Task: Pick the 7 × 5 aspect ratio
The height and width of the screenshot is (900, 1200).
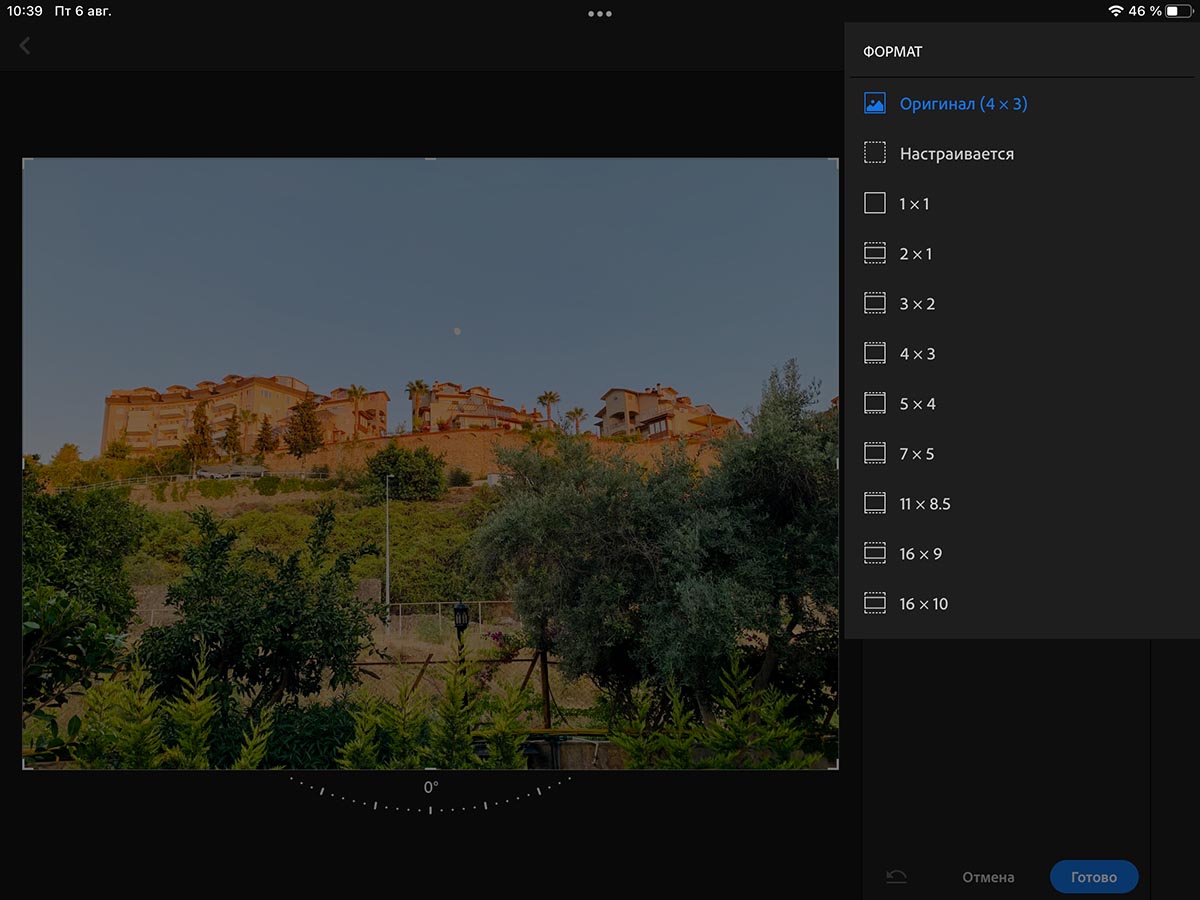Action: (x=917, y=454)
